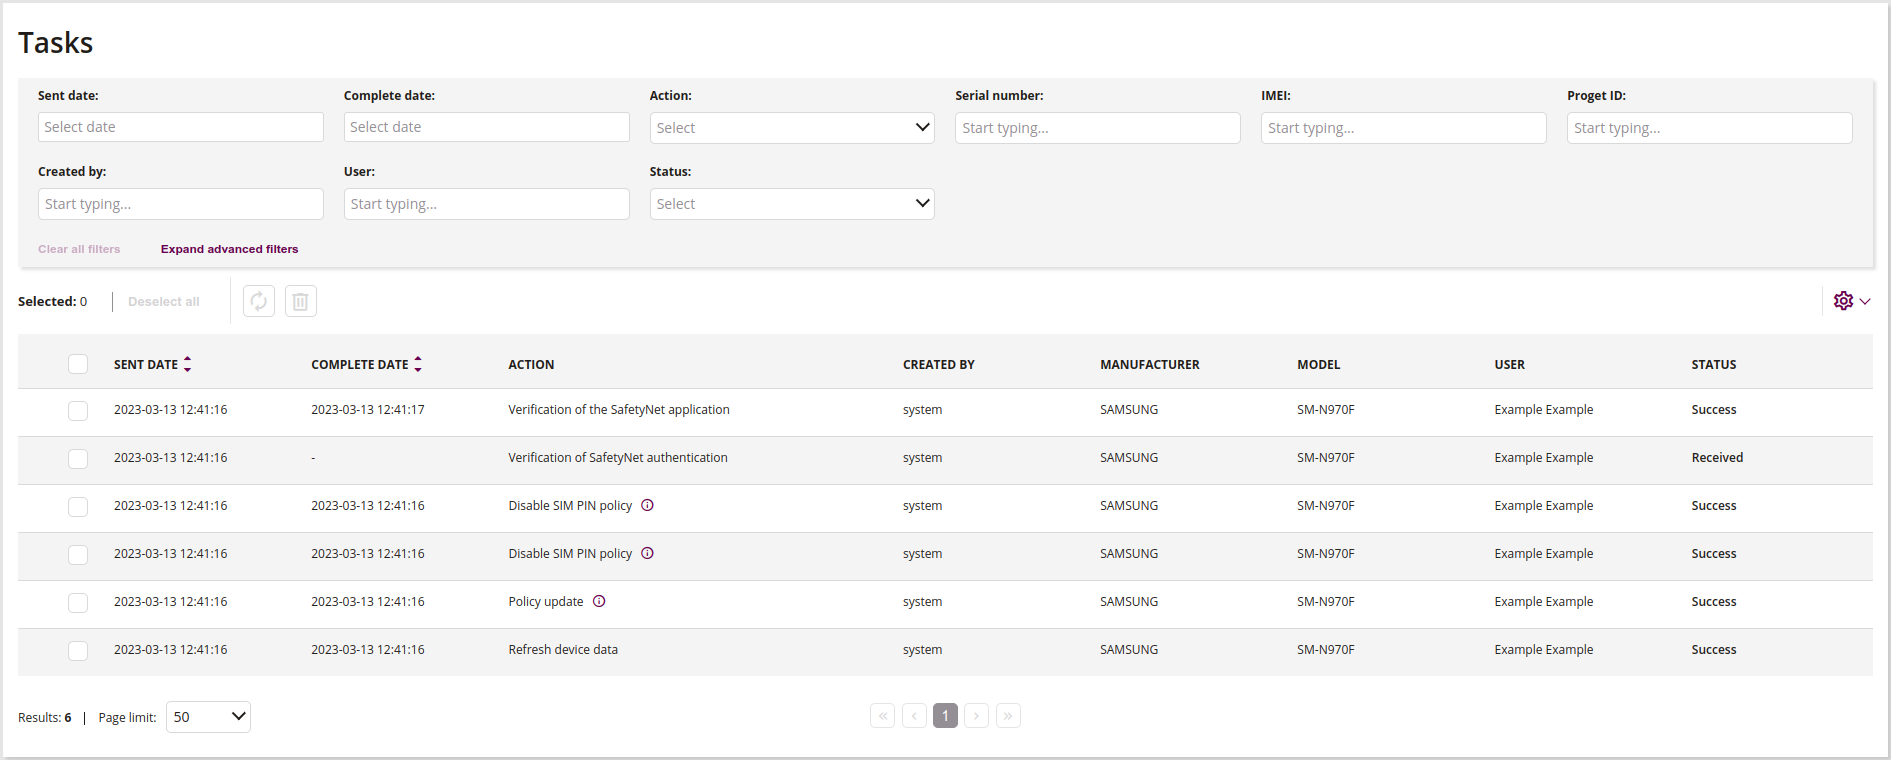Click 'Verification of SafetyNet authentication' text

point(618,458)
